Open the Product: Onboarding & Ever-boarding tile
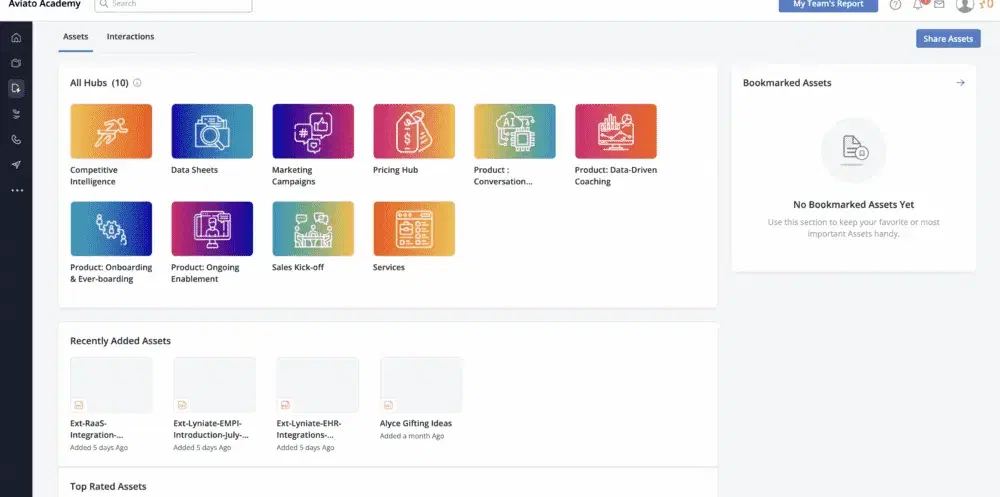 click(111, 229)
